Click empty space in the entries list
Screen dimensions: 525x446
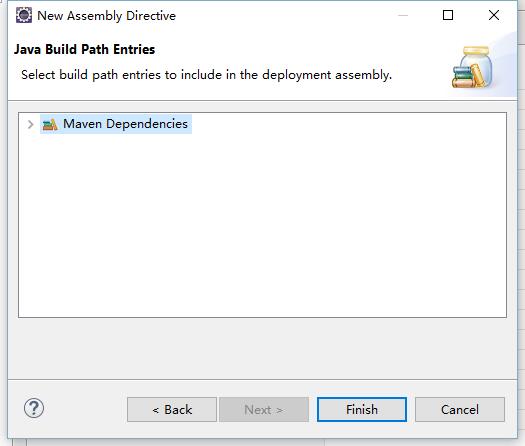click(262, 228)
